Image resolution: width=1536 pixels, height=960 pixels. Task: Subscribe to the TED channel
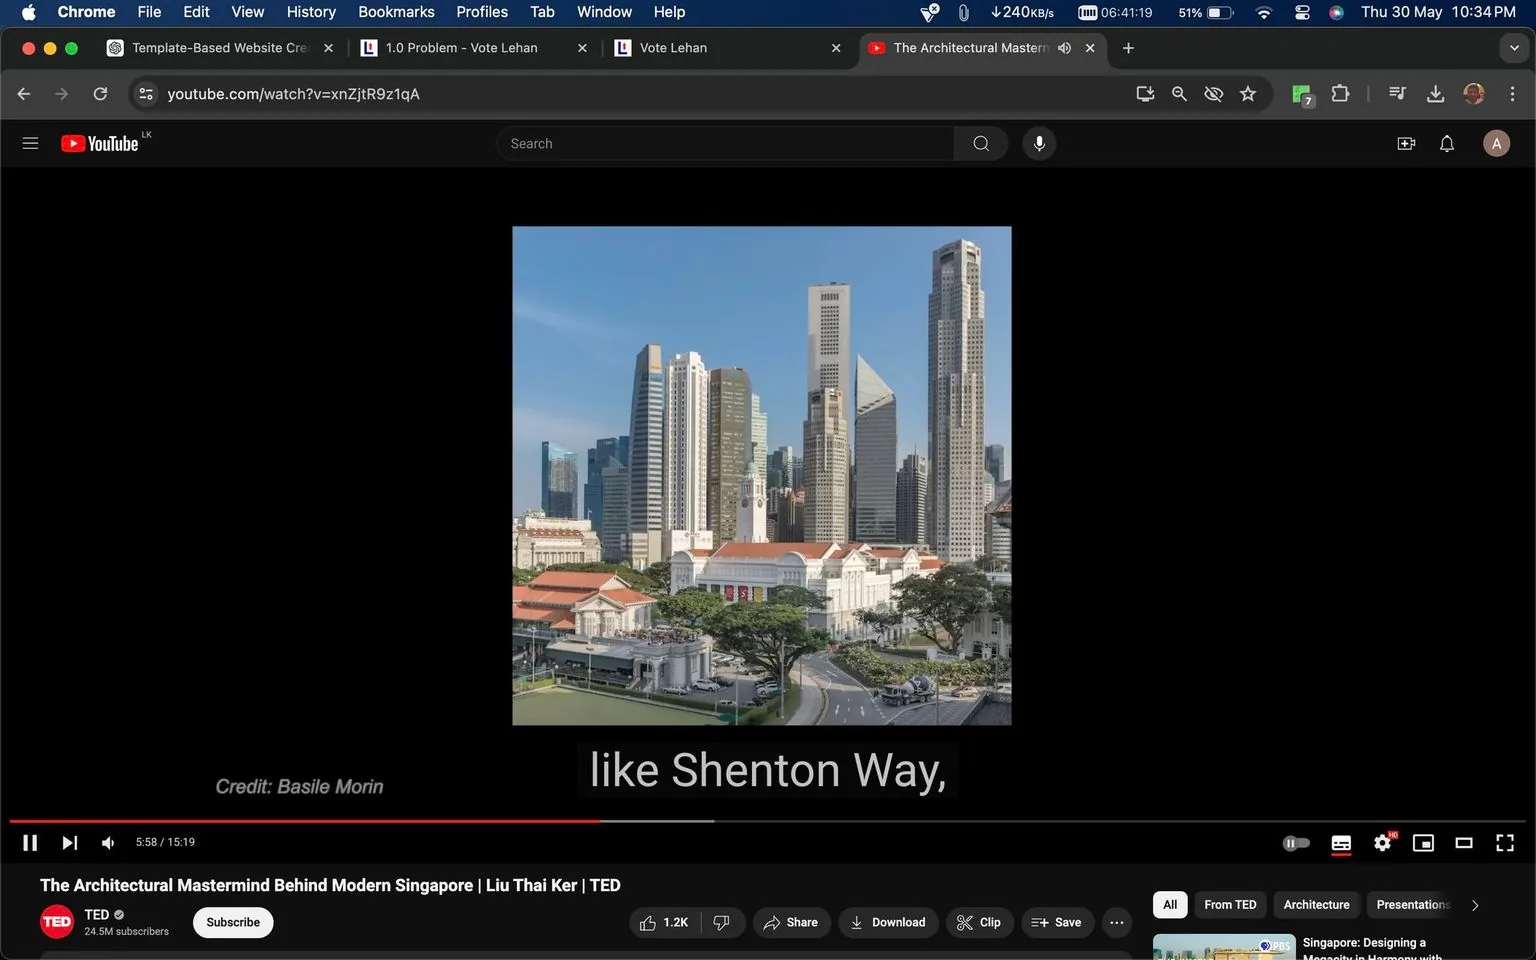(x=232, y=922)
